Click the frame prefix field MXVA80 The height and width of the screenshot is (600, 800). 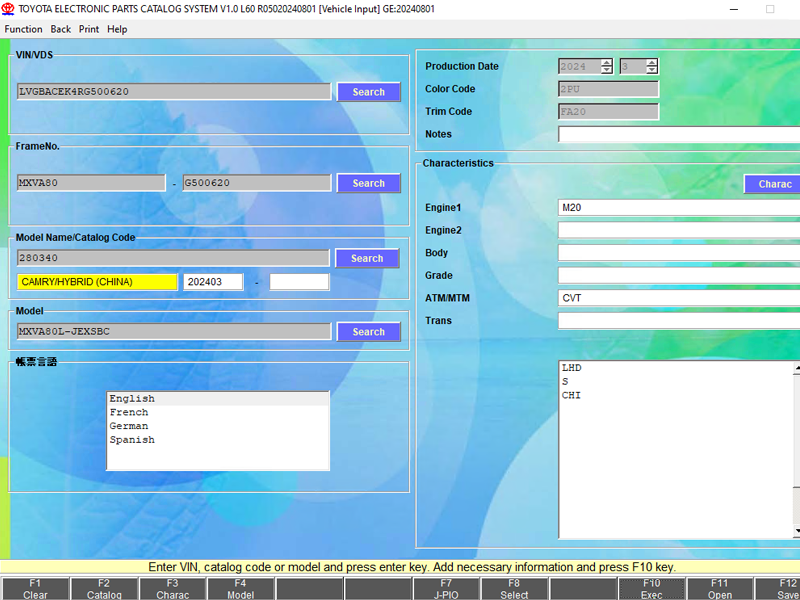point(91,183)
